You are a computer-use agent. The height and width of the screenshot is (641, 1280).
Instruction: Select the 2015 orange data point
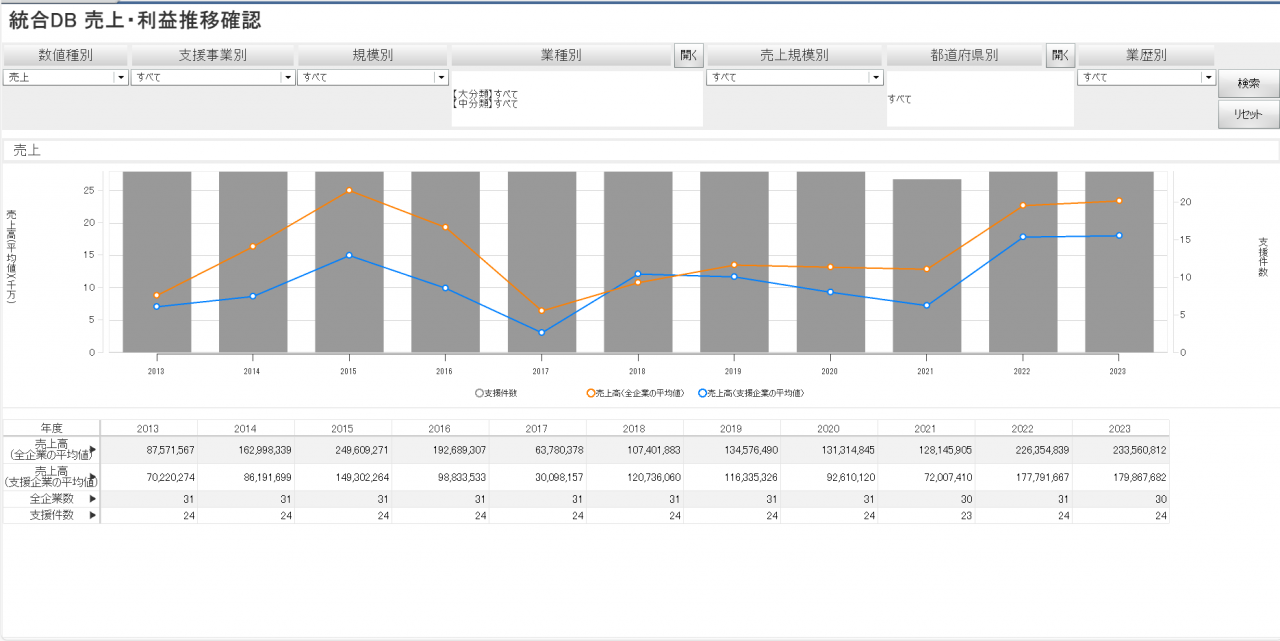349,190
